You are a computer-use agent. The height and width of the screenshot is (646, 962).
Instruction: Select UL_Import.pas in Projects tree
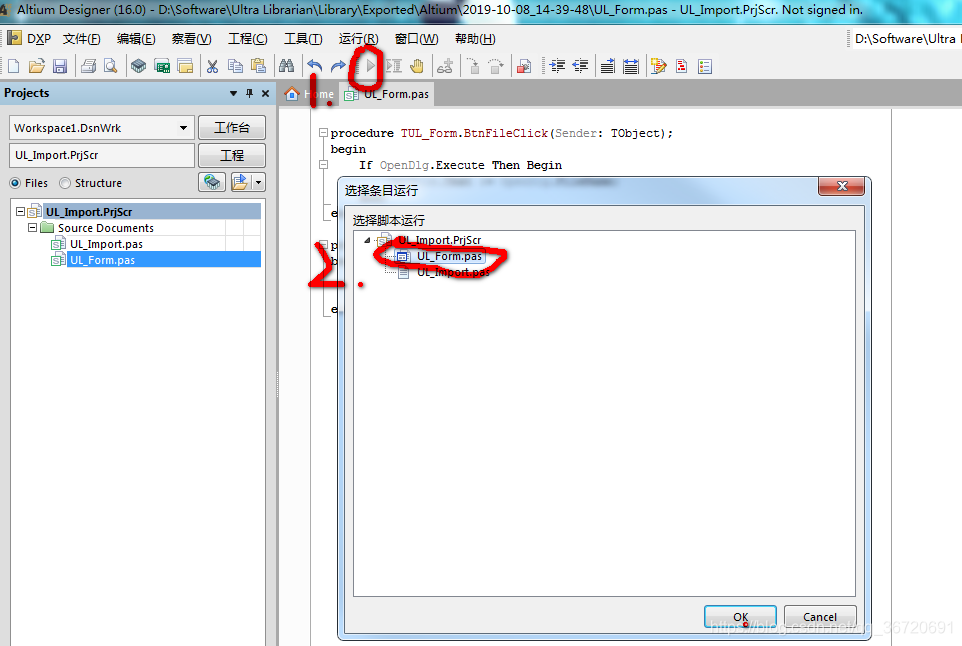pos(106,244)
